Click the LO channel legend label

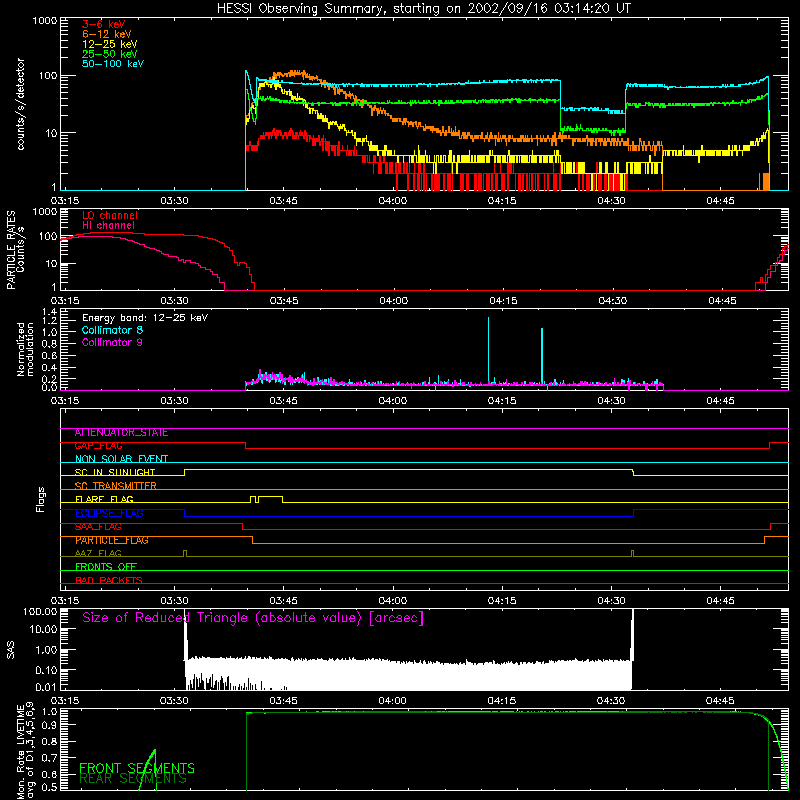tap(110, 215)
